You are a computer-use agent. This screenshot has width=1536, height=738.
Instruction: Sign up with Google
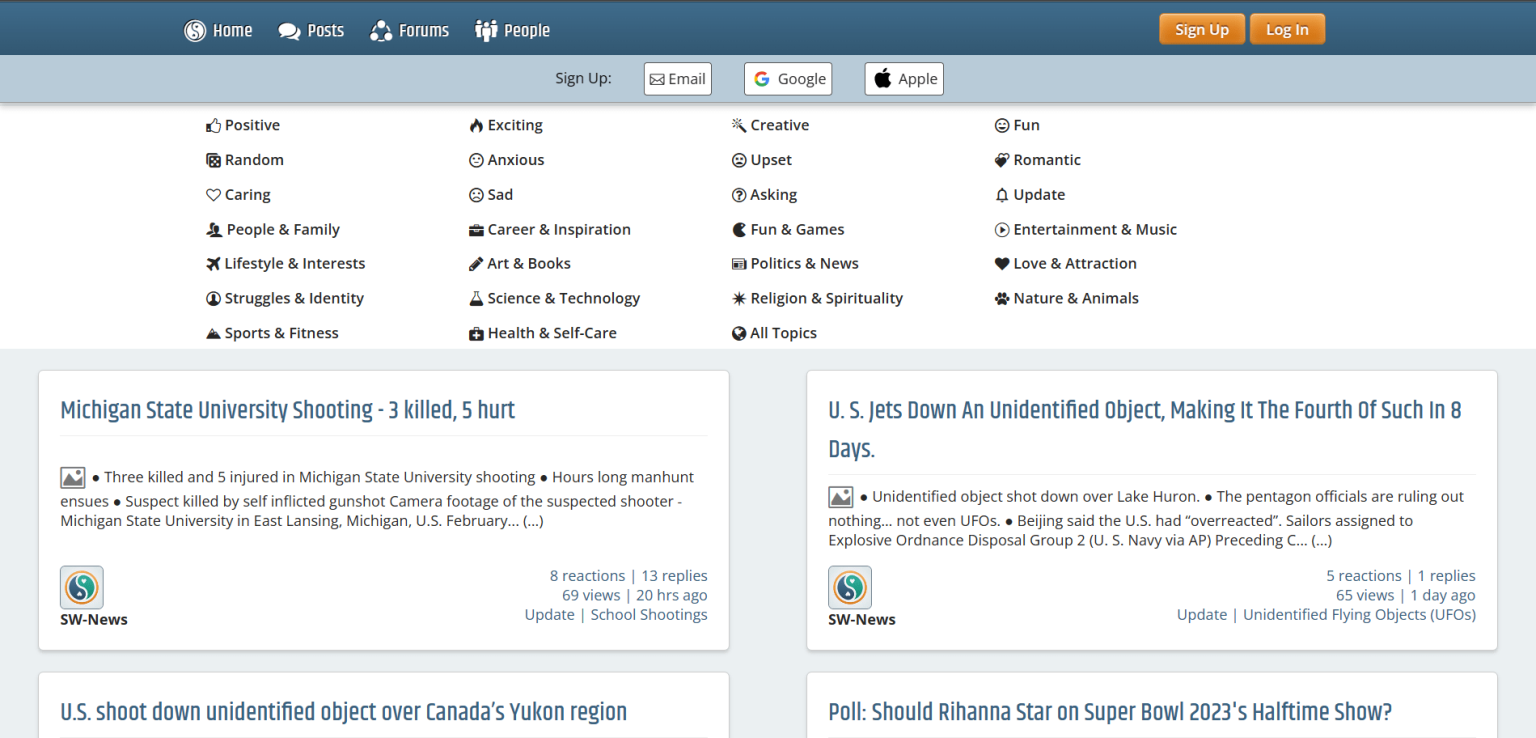[788, 78]
